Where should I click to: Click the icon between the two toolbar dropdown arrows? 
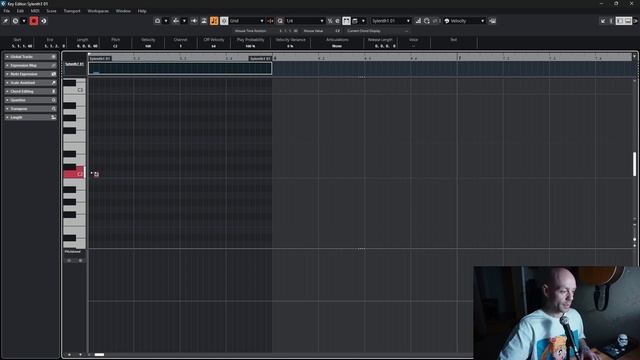[x=176, y=21]
